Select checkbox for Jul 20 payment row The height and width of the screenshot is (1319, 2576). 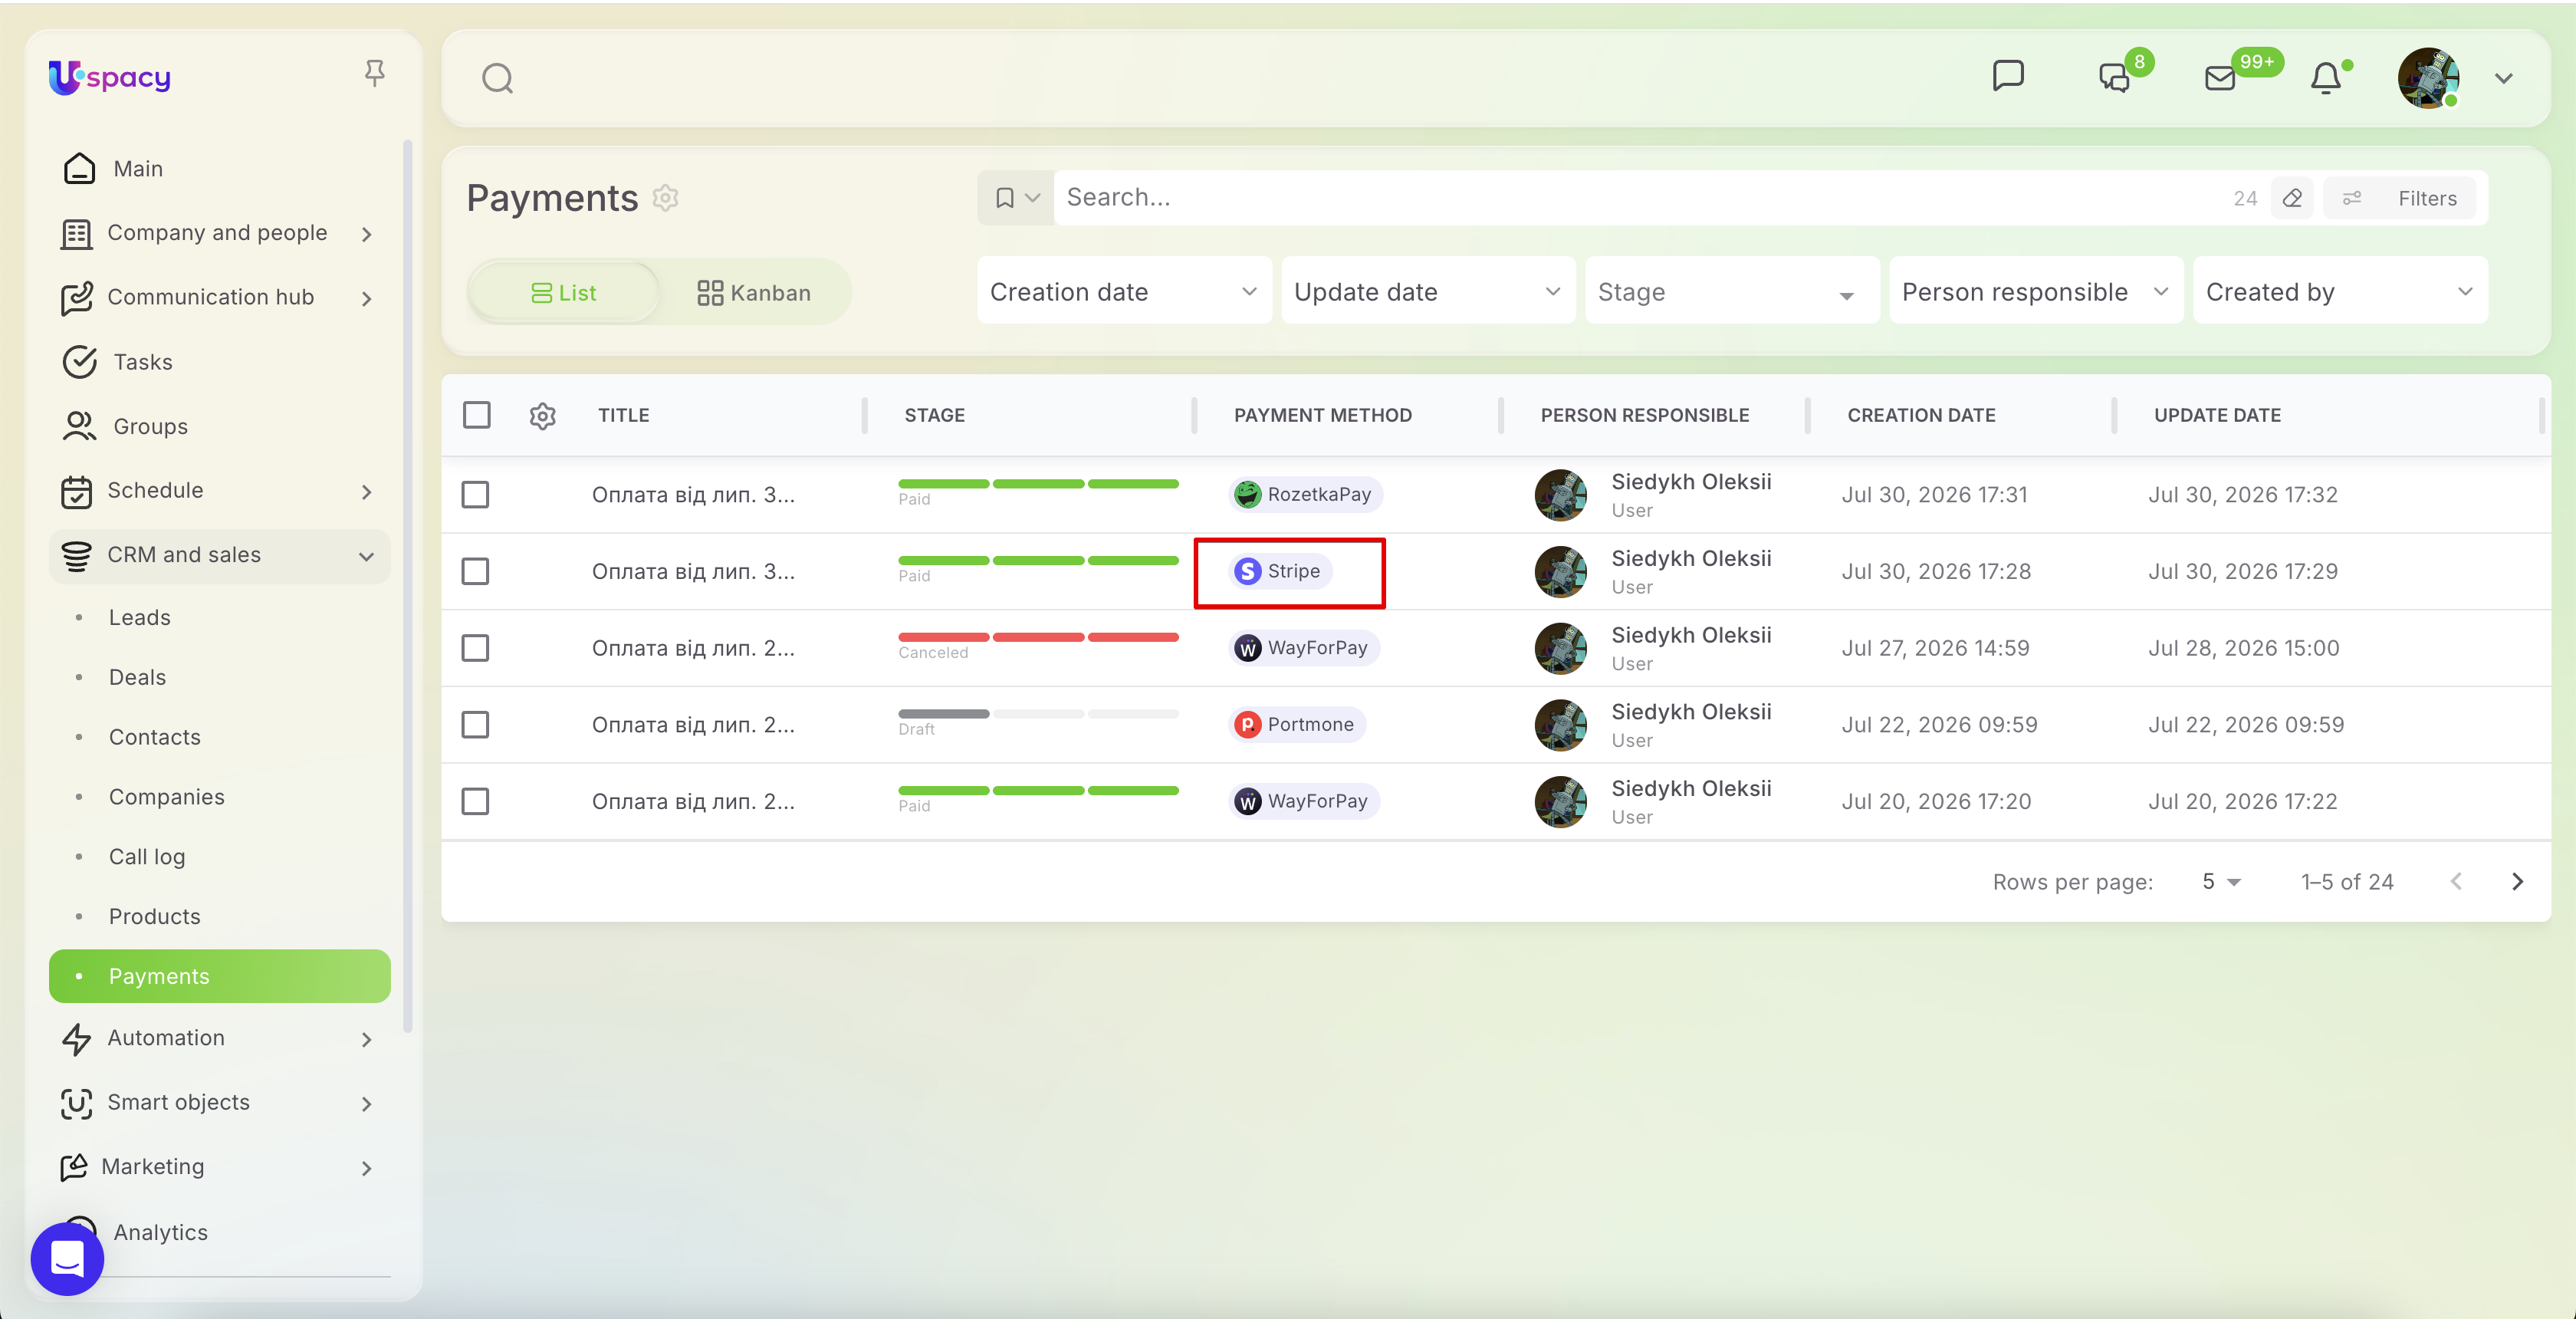click(x=475, y=801)
